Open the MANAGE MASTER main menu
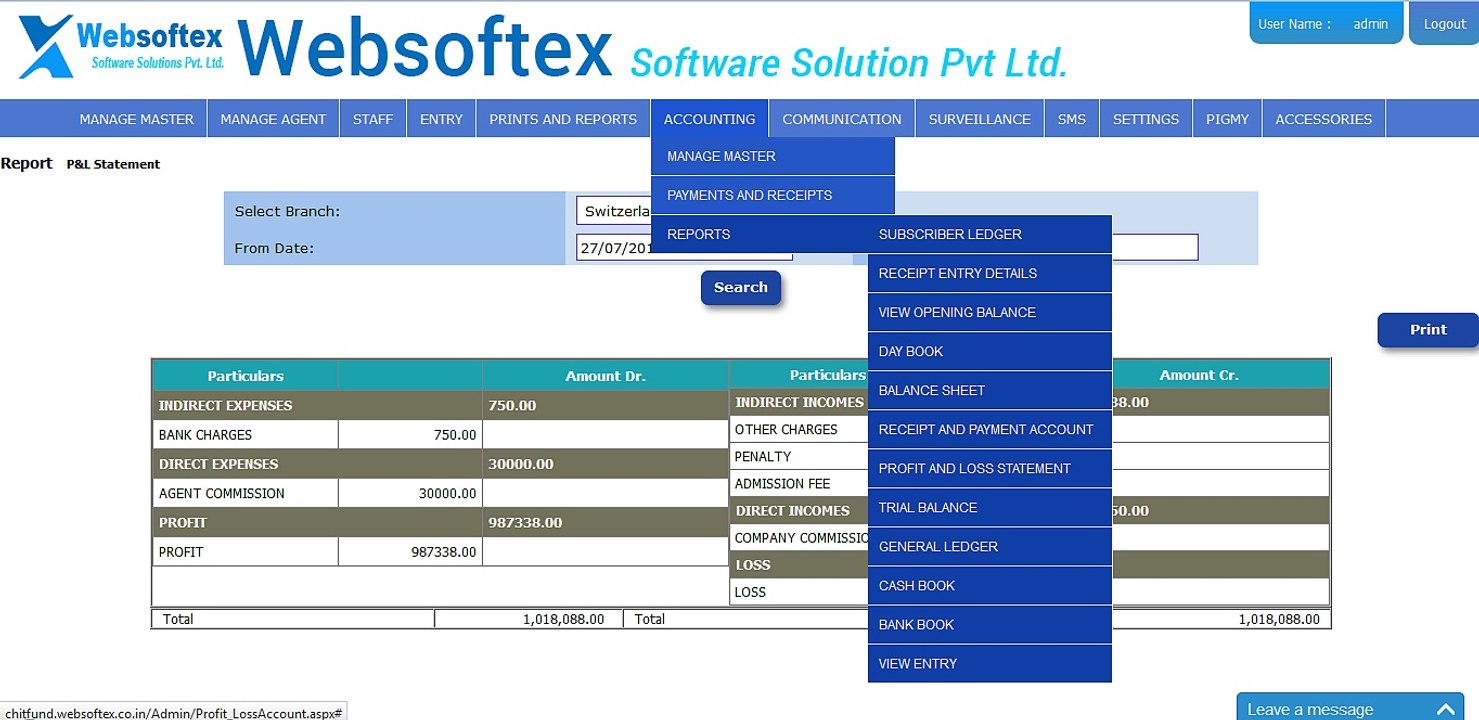Screen dimensions: 1479x720 point(137,119)
